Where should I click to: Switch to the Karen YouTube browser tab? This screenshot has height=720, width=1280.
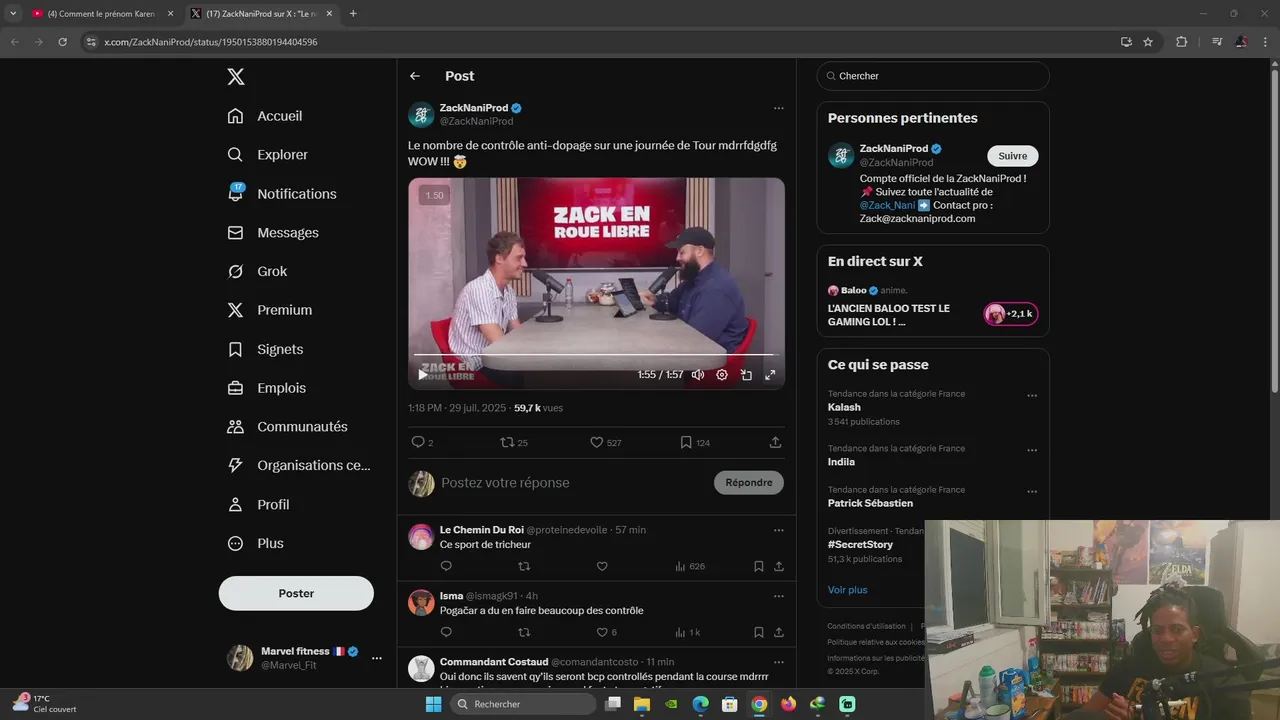[100, 14]
